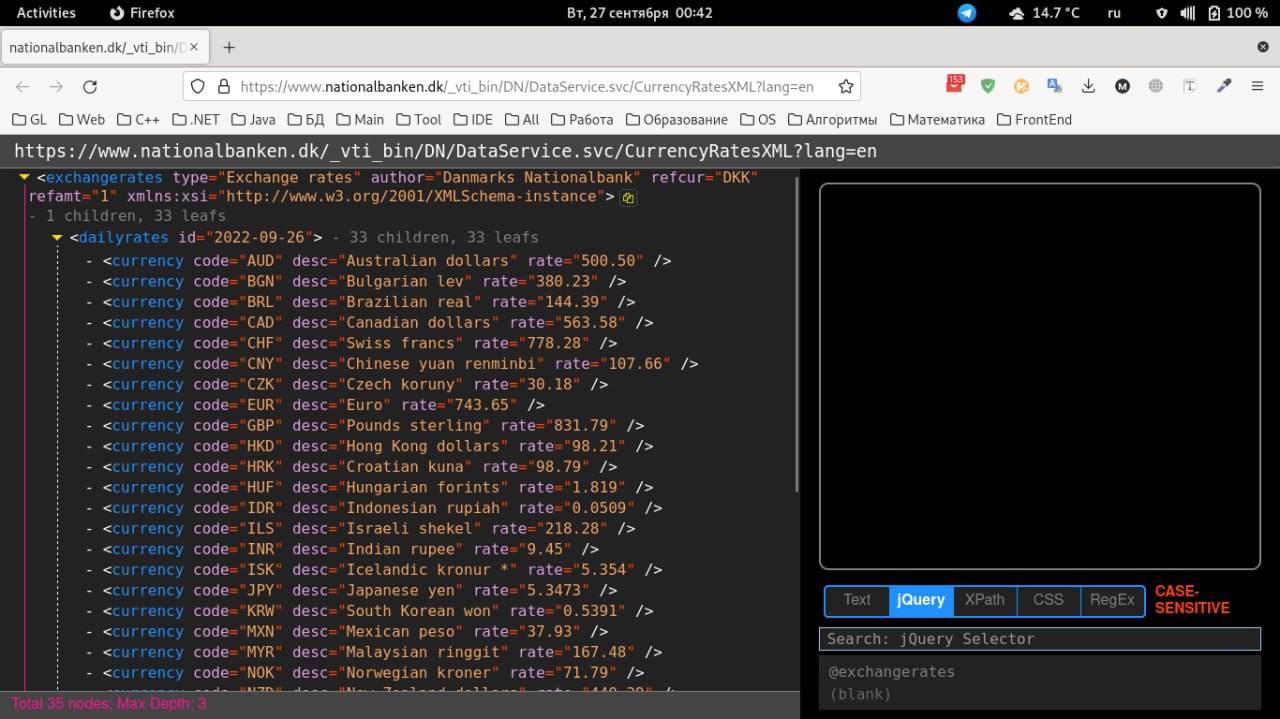Click the weather 14.7 °C indicator

[1044, 13]
